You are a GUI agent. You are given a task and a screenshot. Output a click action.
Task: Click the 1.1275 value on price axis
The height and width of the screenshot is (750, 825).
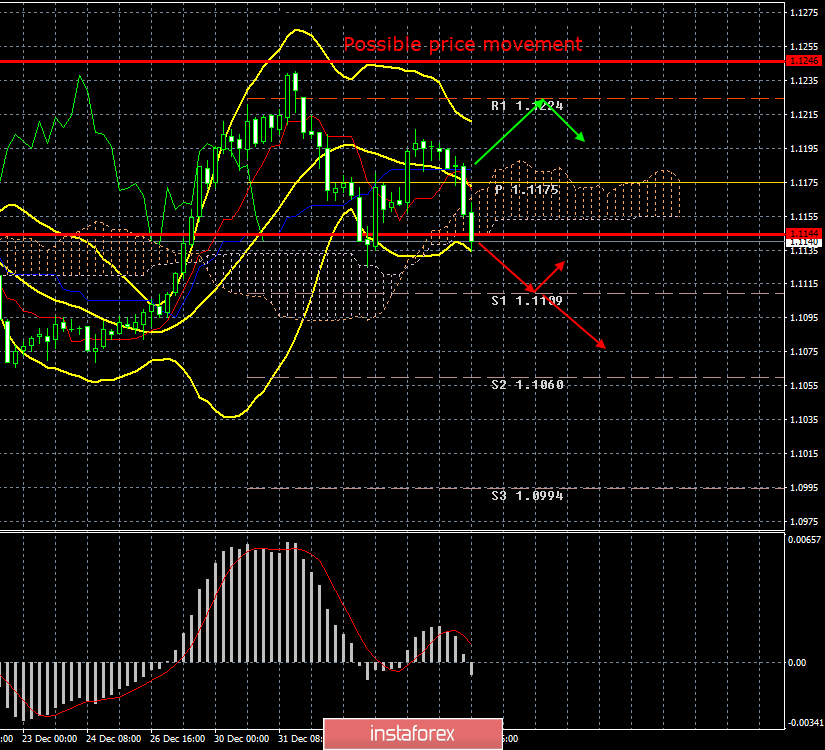coord(804,13)
